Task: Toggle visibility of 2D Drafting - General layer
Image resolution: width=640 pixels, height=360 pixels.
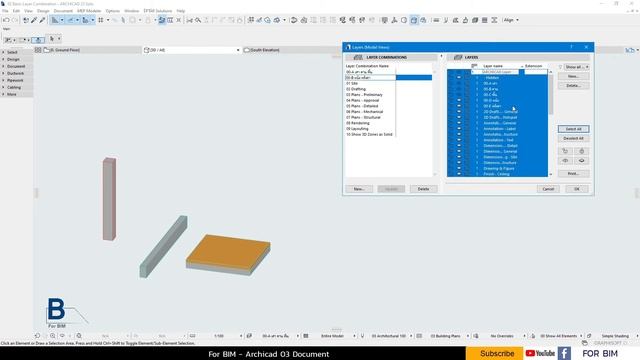Action: [459, 111]
